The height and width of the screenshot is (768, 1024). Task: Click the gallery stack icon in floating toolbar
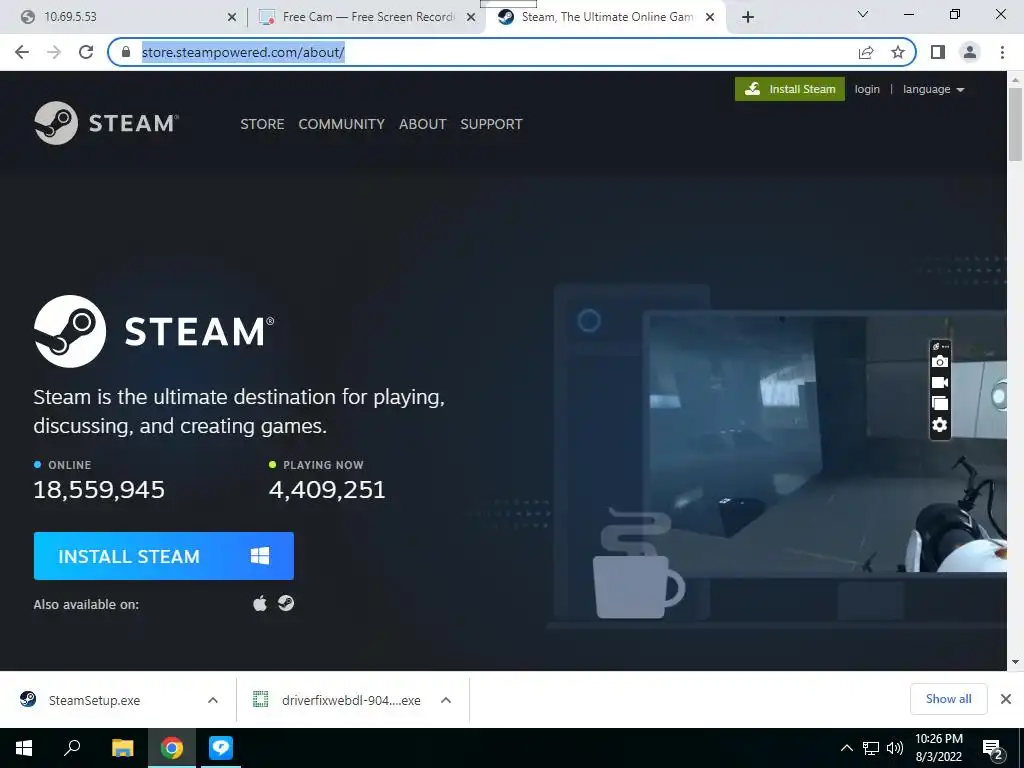940,404
